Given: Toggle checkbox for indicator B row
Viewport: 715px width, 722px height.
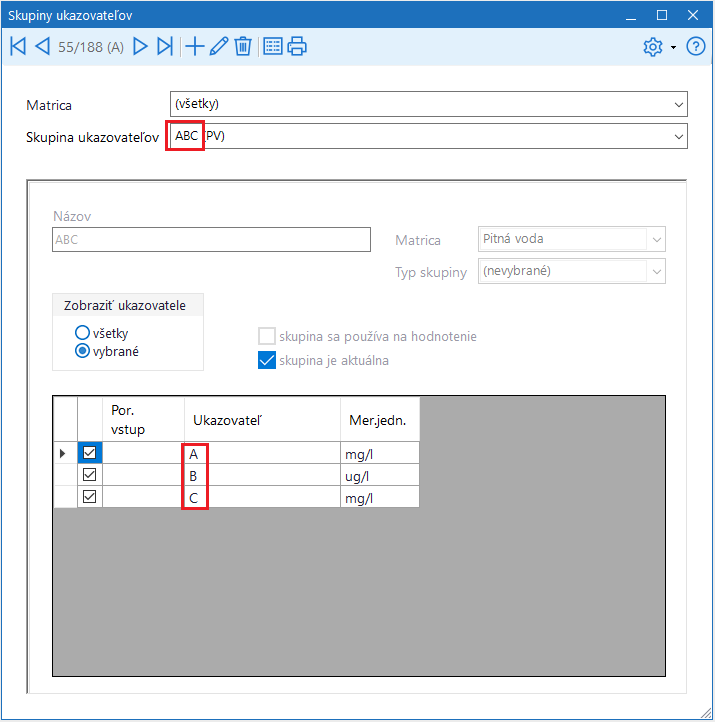Looking at the screenshot, I should pos(89,475).
